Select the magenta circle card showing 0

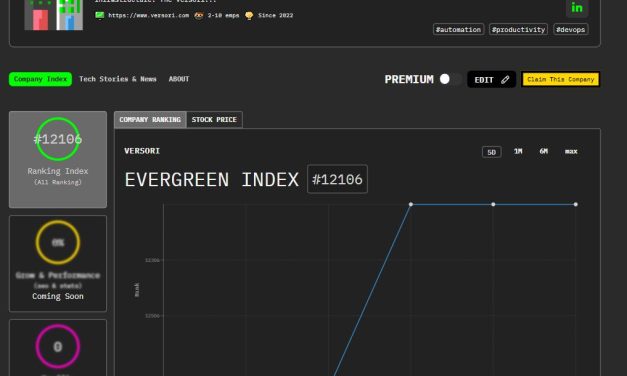58,347
